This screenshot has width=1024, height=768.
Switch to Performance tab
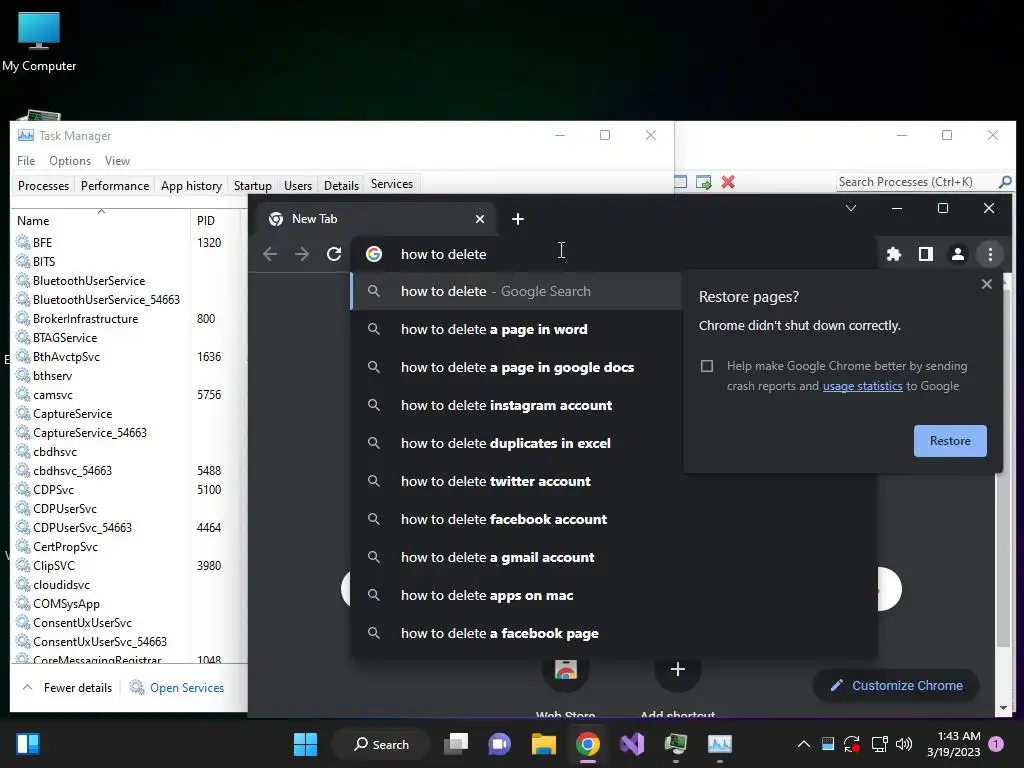click(115, 186)
